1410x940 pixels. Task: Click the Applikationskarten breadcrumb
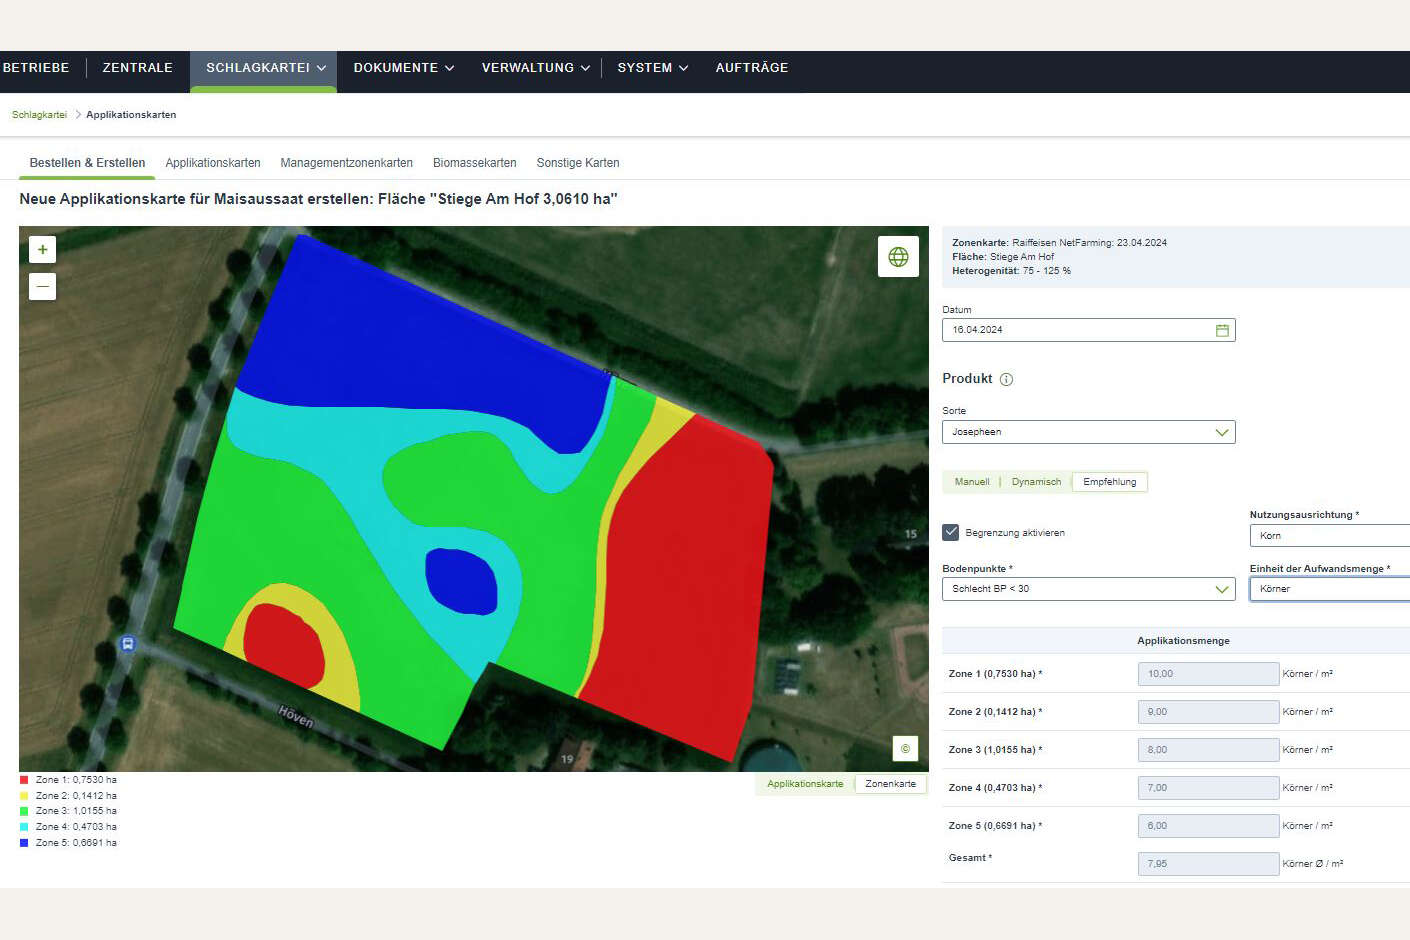[131, 115]
